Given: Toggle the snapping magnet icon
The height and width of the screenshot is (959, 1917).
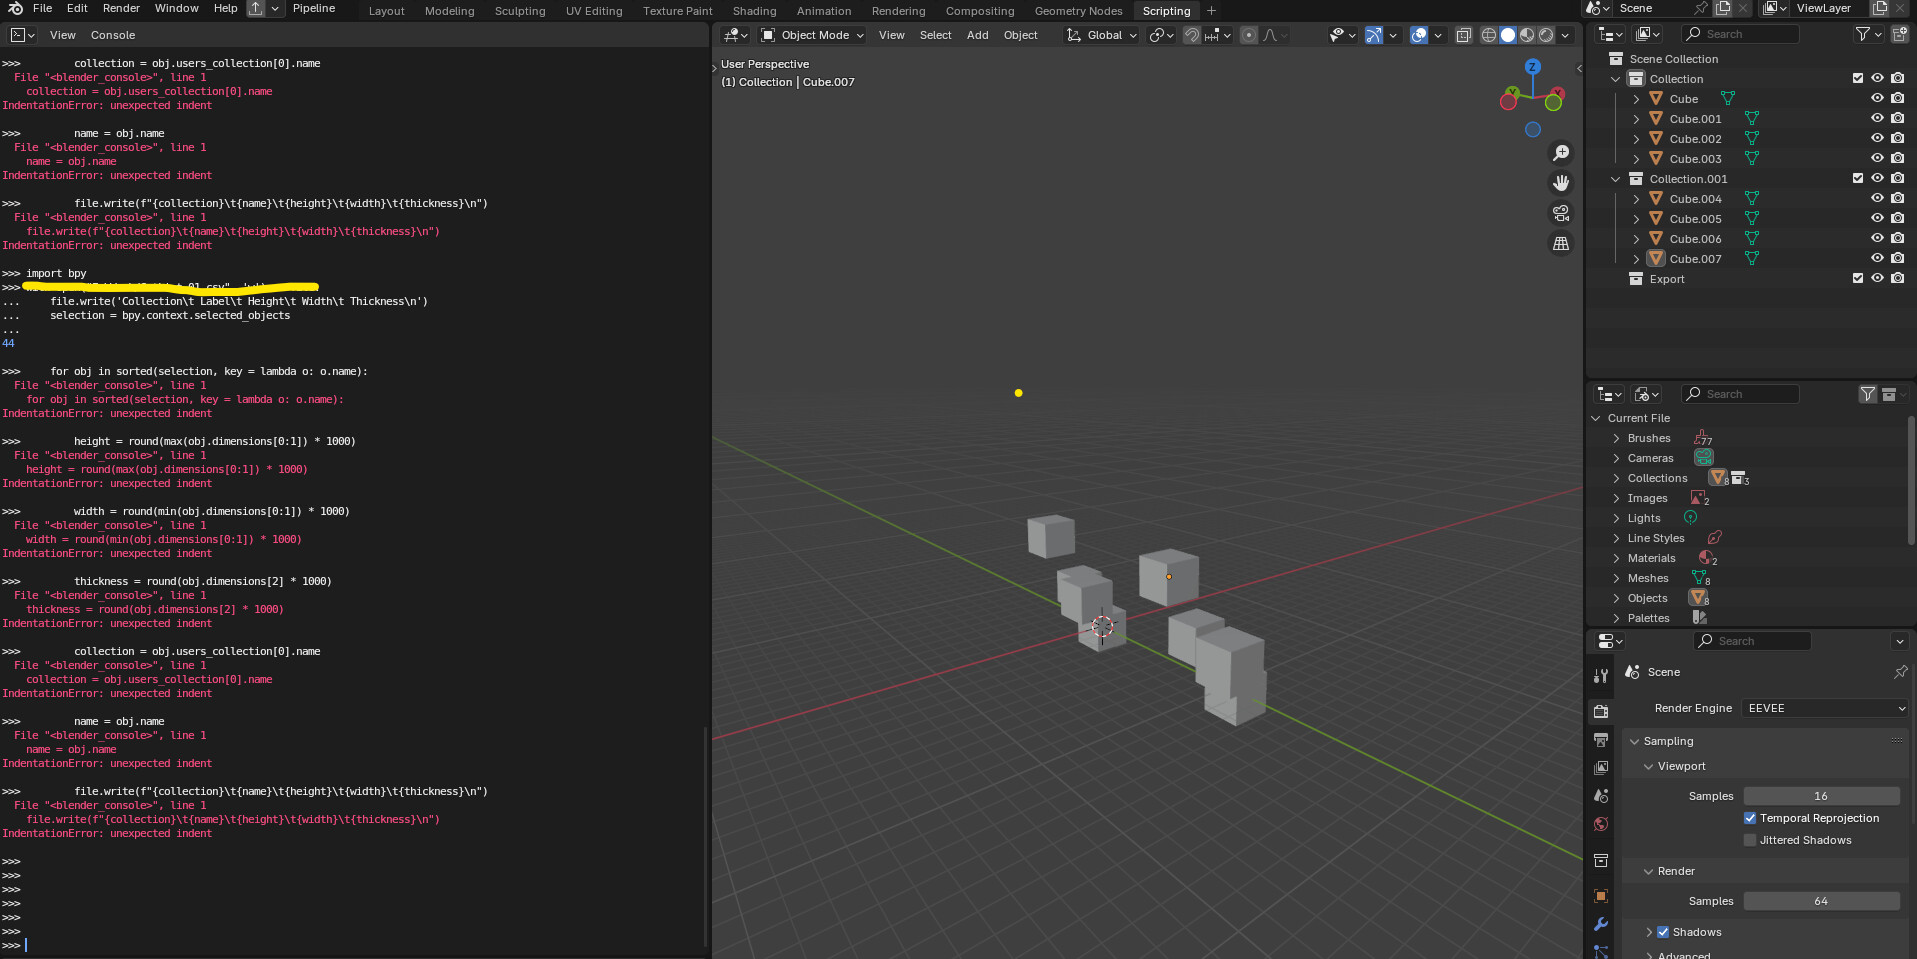Looking at the screenshot, I should (x=1192, y=35).
